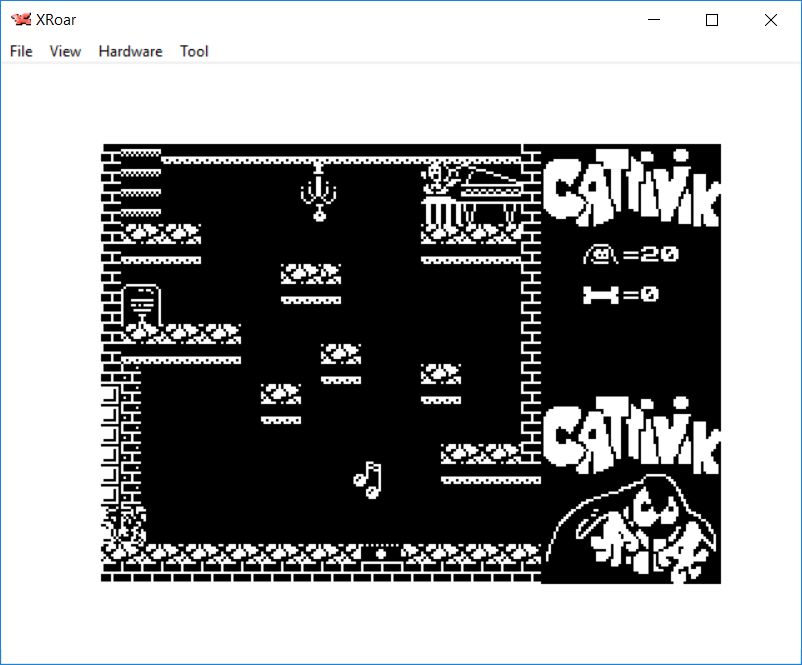The width and height of the screenshot is (802, 665).
Task: Open the File menu
Action: point(21,51)
